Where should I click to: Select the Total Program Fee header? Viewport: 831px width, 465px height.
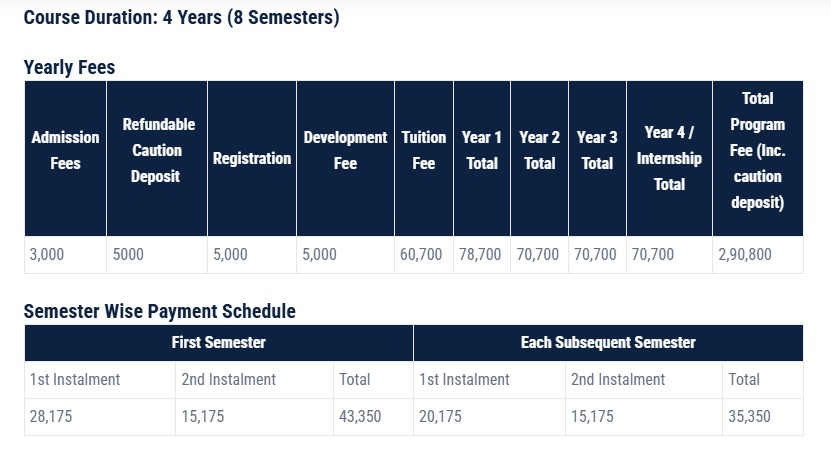point(757,150)
